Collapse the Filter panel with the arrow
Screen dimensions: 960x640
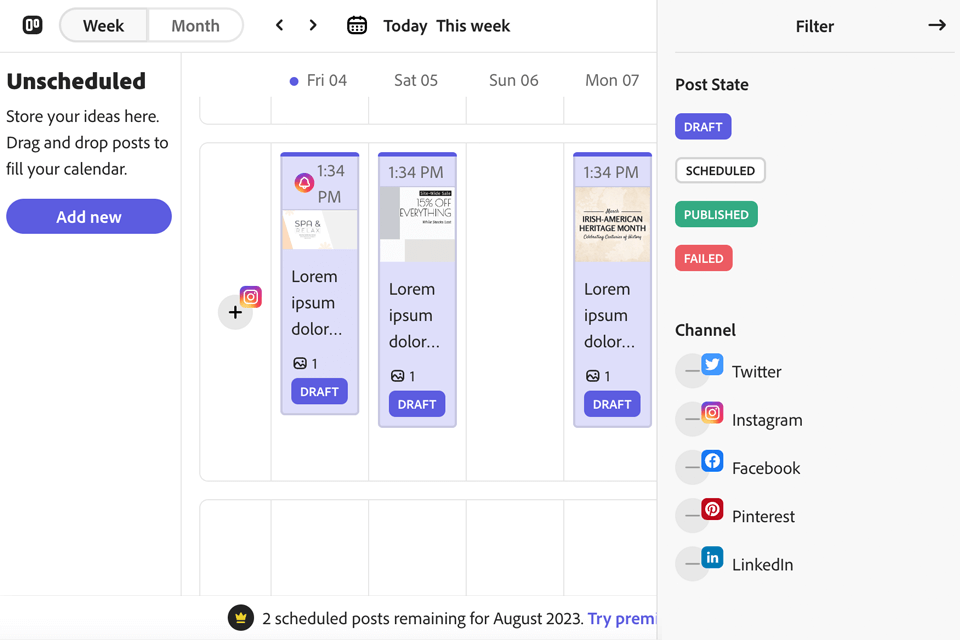(936, 25)
